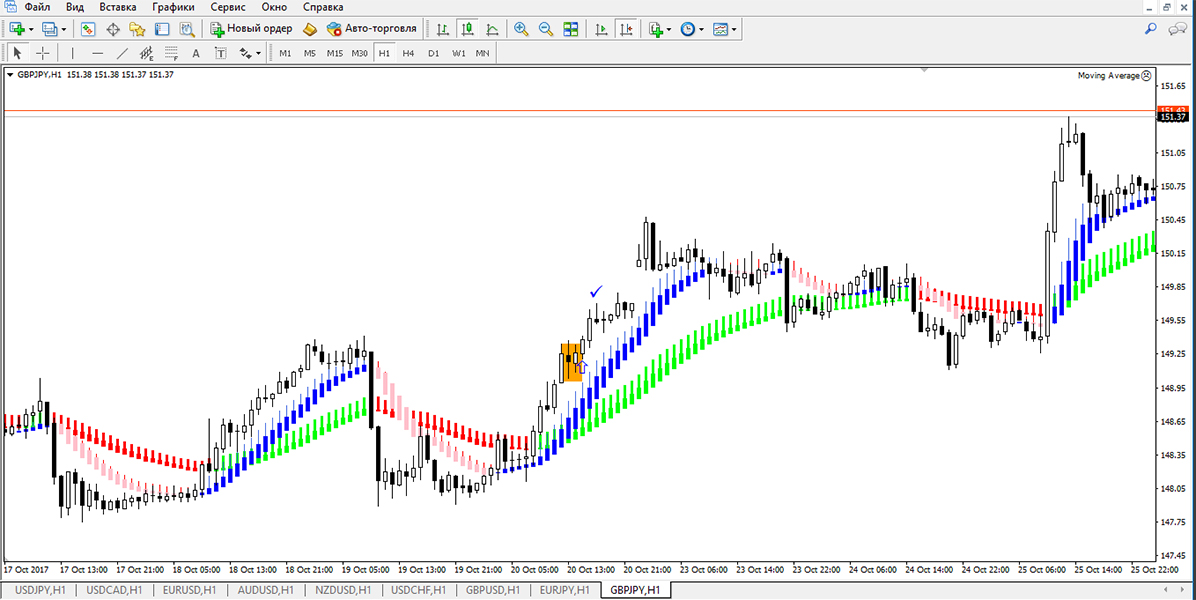The image size is (1196, 600).
Task: Insert text with the A tool
Action: coord(195,53)
